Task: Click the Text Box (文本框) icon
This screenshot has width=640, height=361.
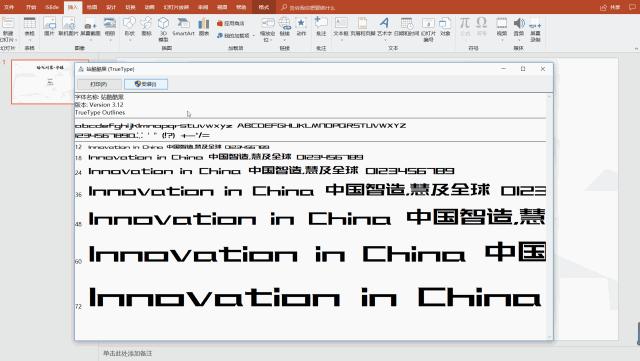Action: coord(341,23)
